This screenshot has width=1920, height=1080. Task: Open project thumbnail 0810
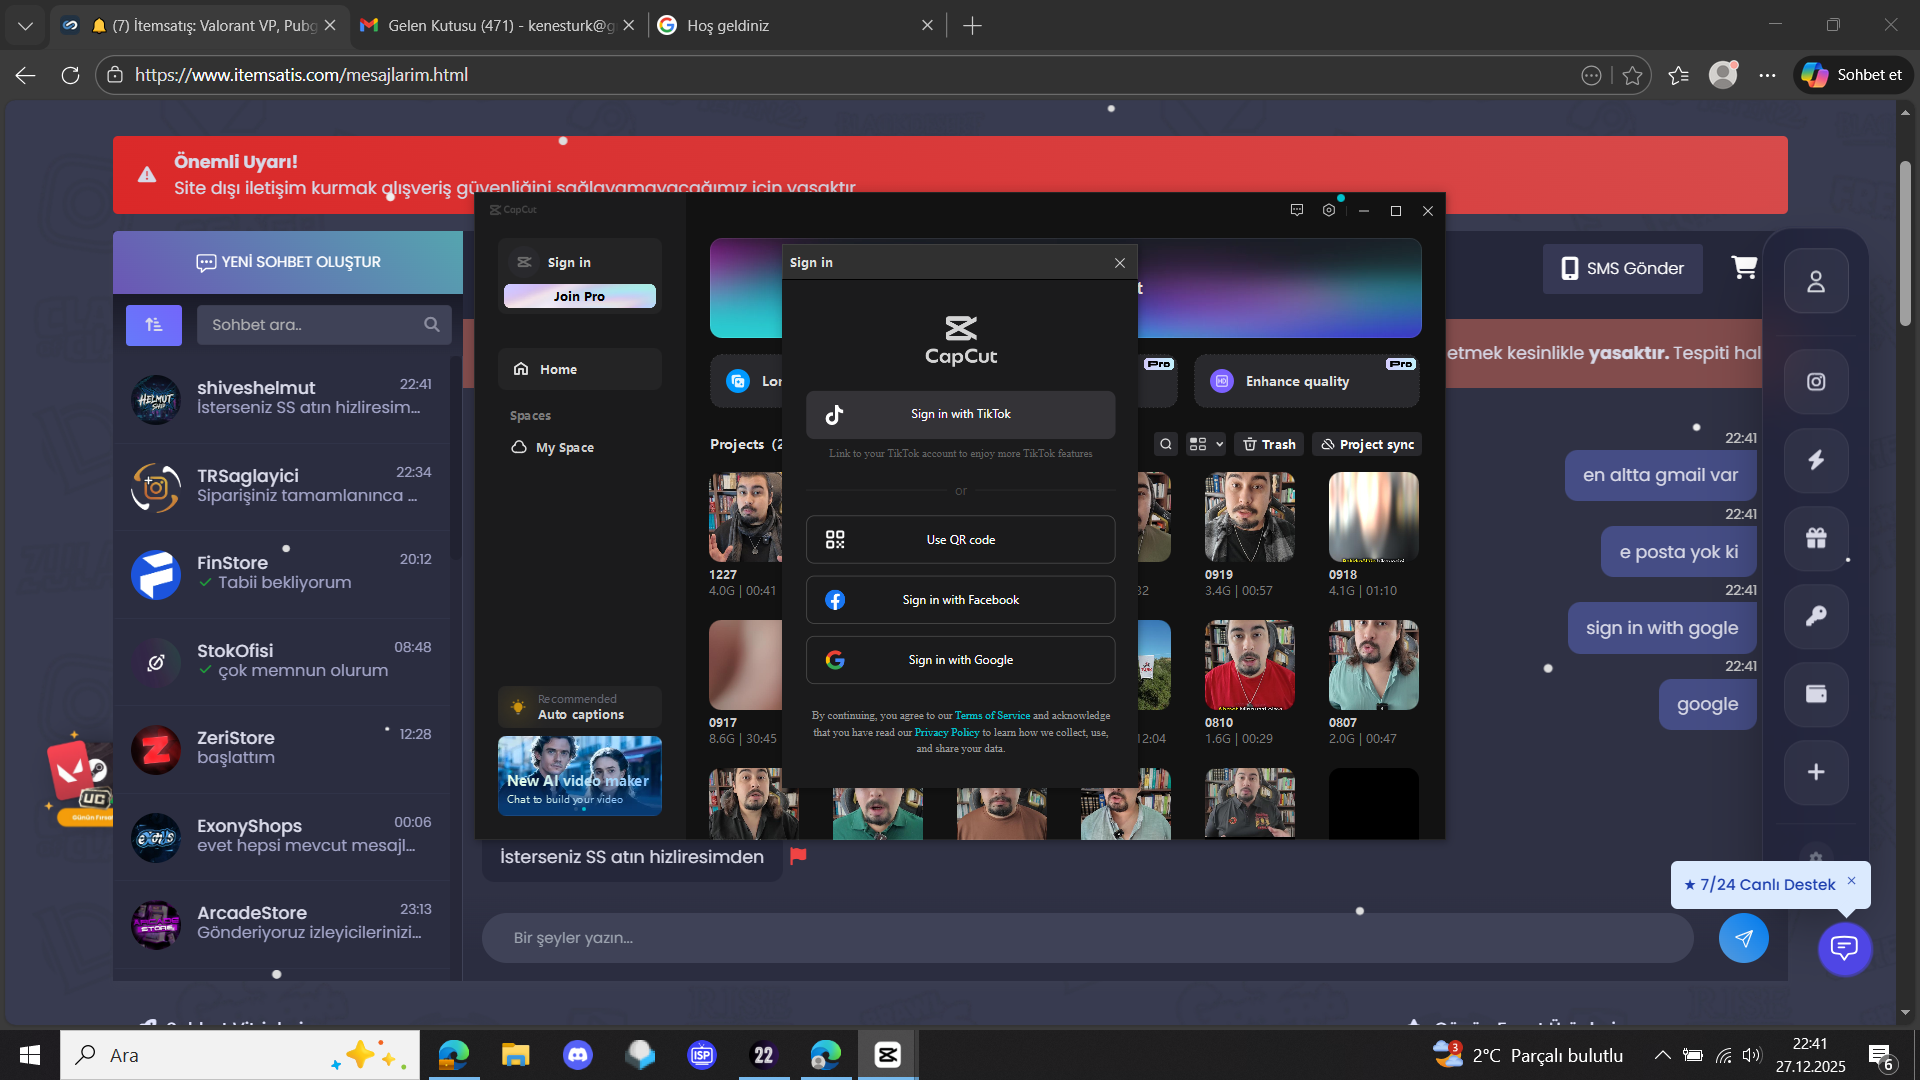pyautogui.click(x=1250, y=665)
